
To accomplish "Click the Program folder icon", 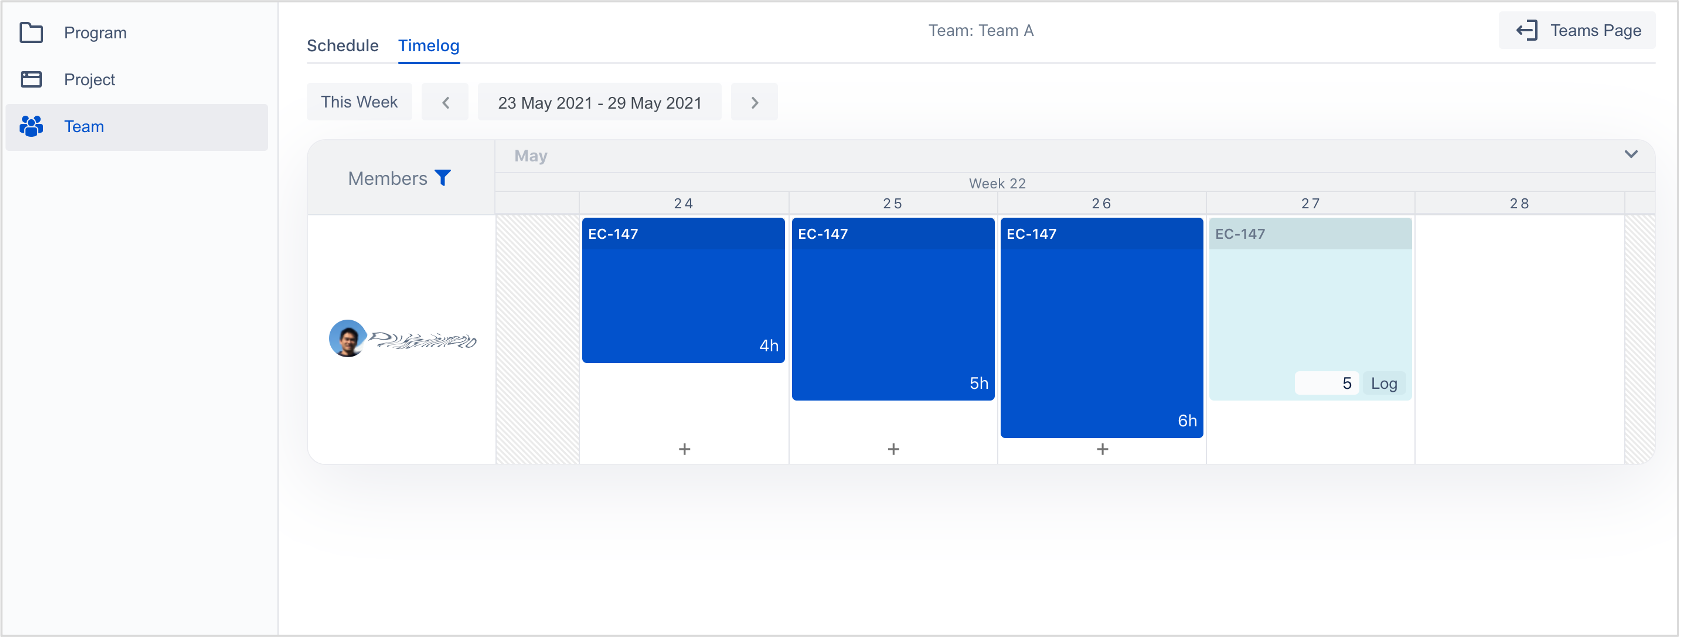I will click(32, 33).
